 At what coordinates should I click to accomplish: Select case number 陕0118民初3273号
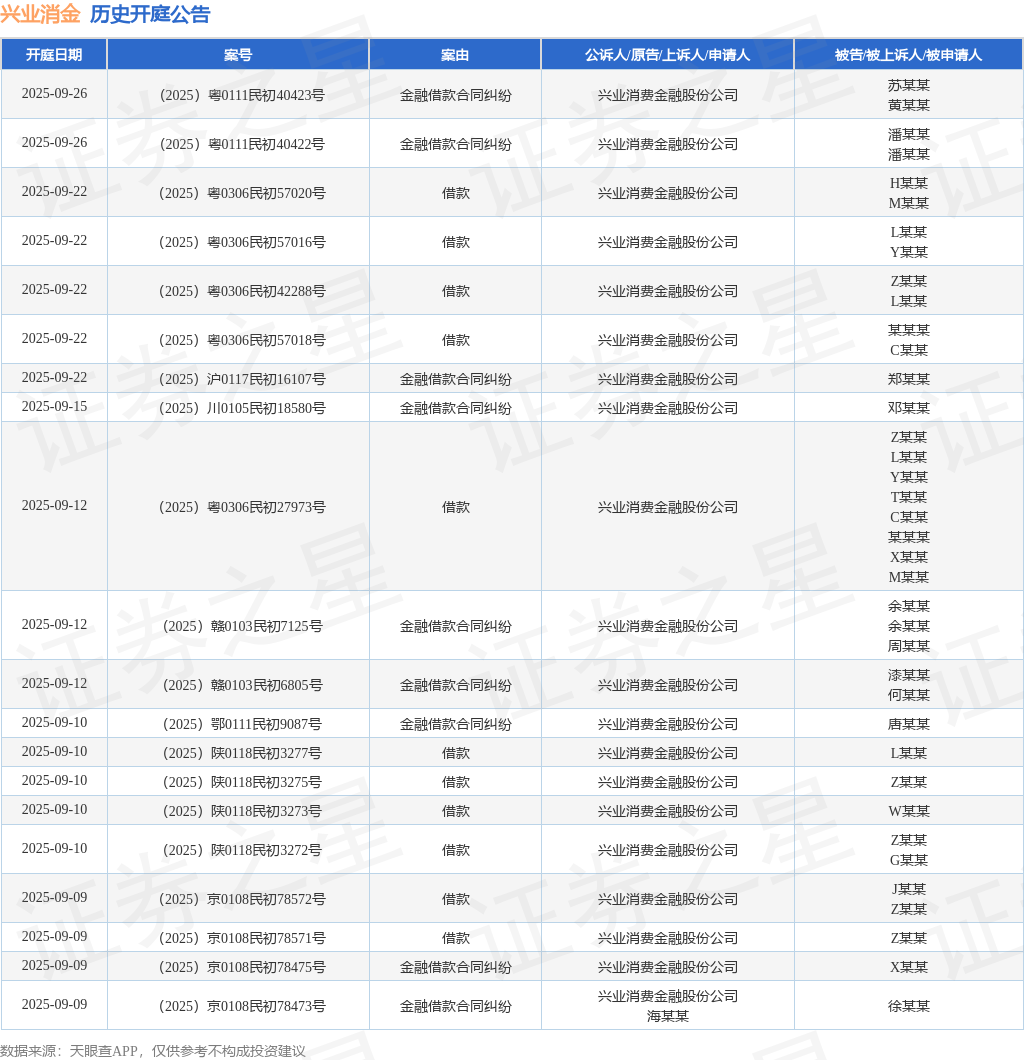pyautogui.click(x=242, y=811)
